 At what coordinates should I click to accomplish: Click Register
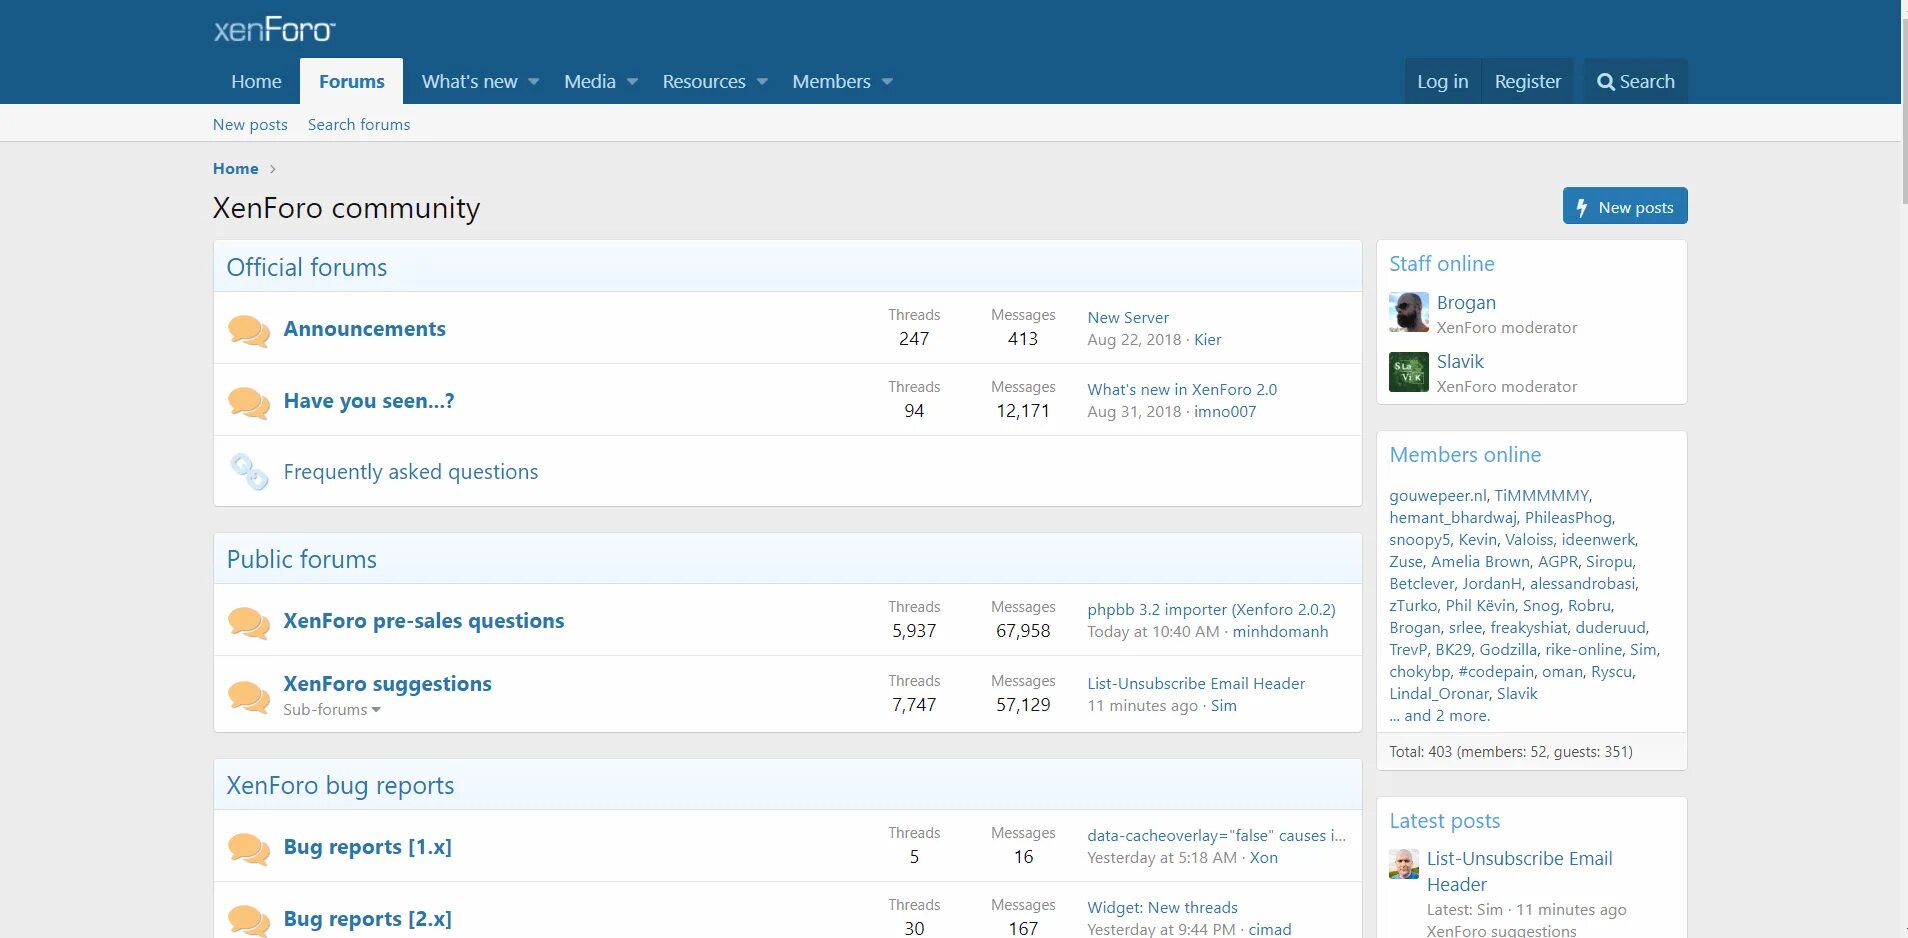click(x=1527, y=81)
